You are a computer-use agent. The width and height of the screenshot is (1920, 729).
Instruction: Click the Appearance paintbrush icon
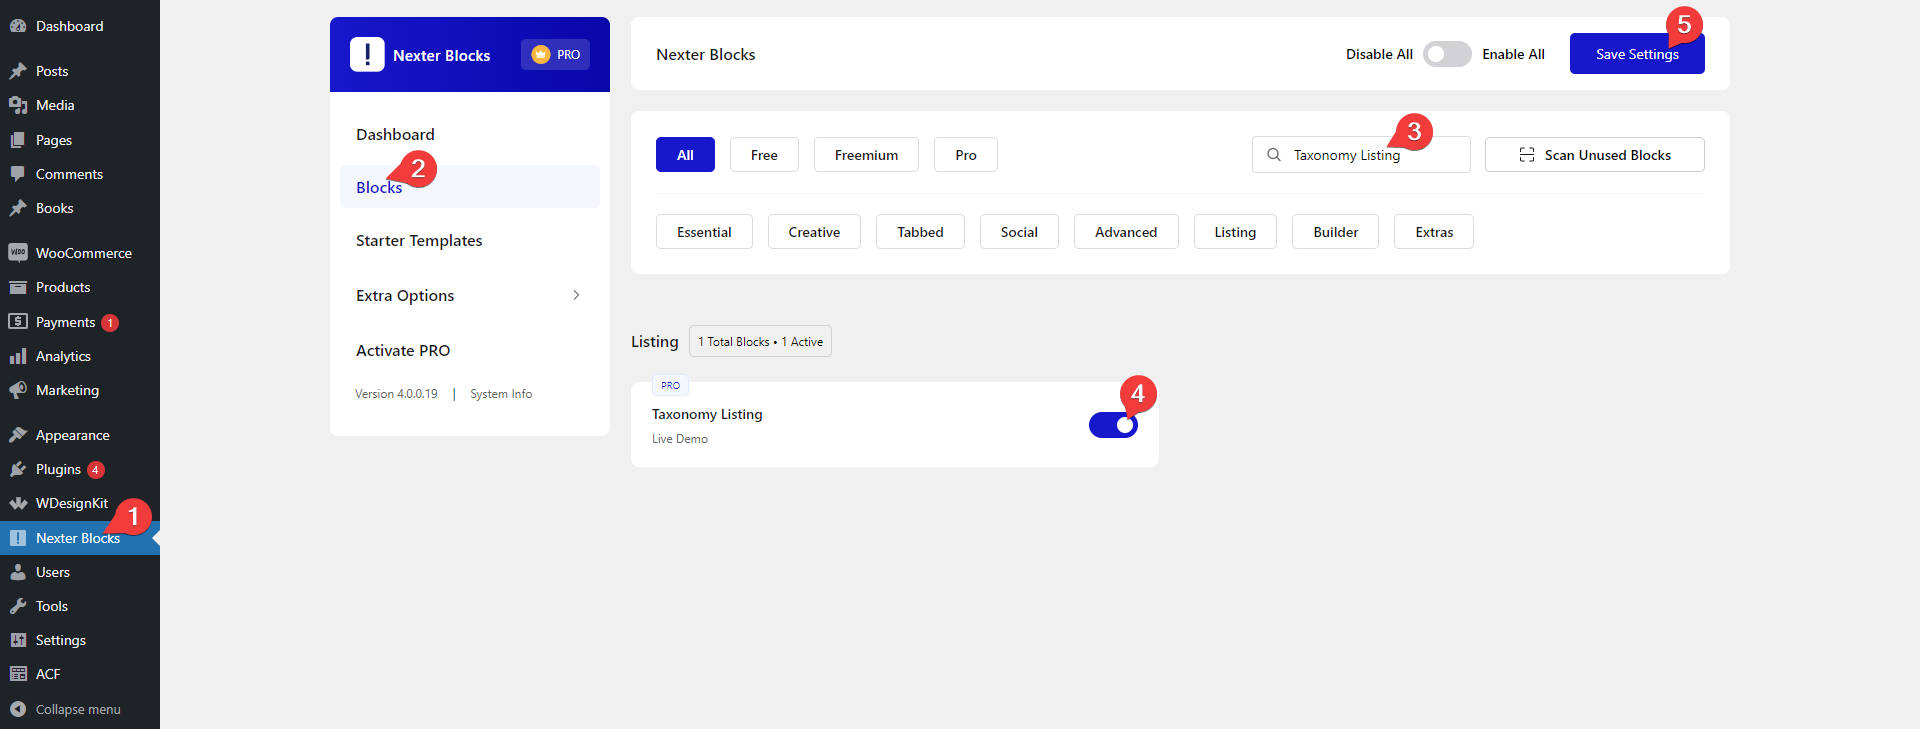pos(18,435)
